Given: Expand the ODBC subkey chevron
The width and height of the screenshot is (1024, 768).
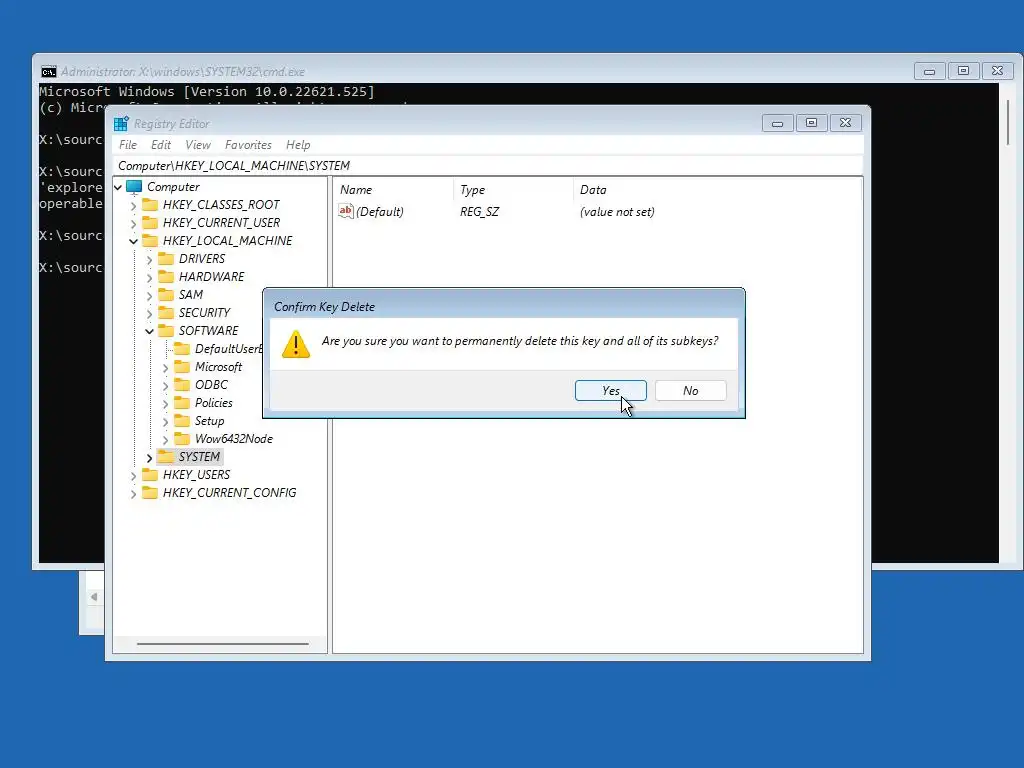Looking at the screenshot, I should (165, 385).
